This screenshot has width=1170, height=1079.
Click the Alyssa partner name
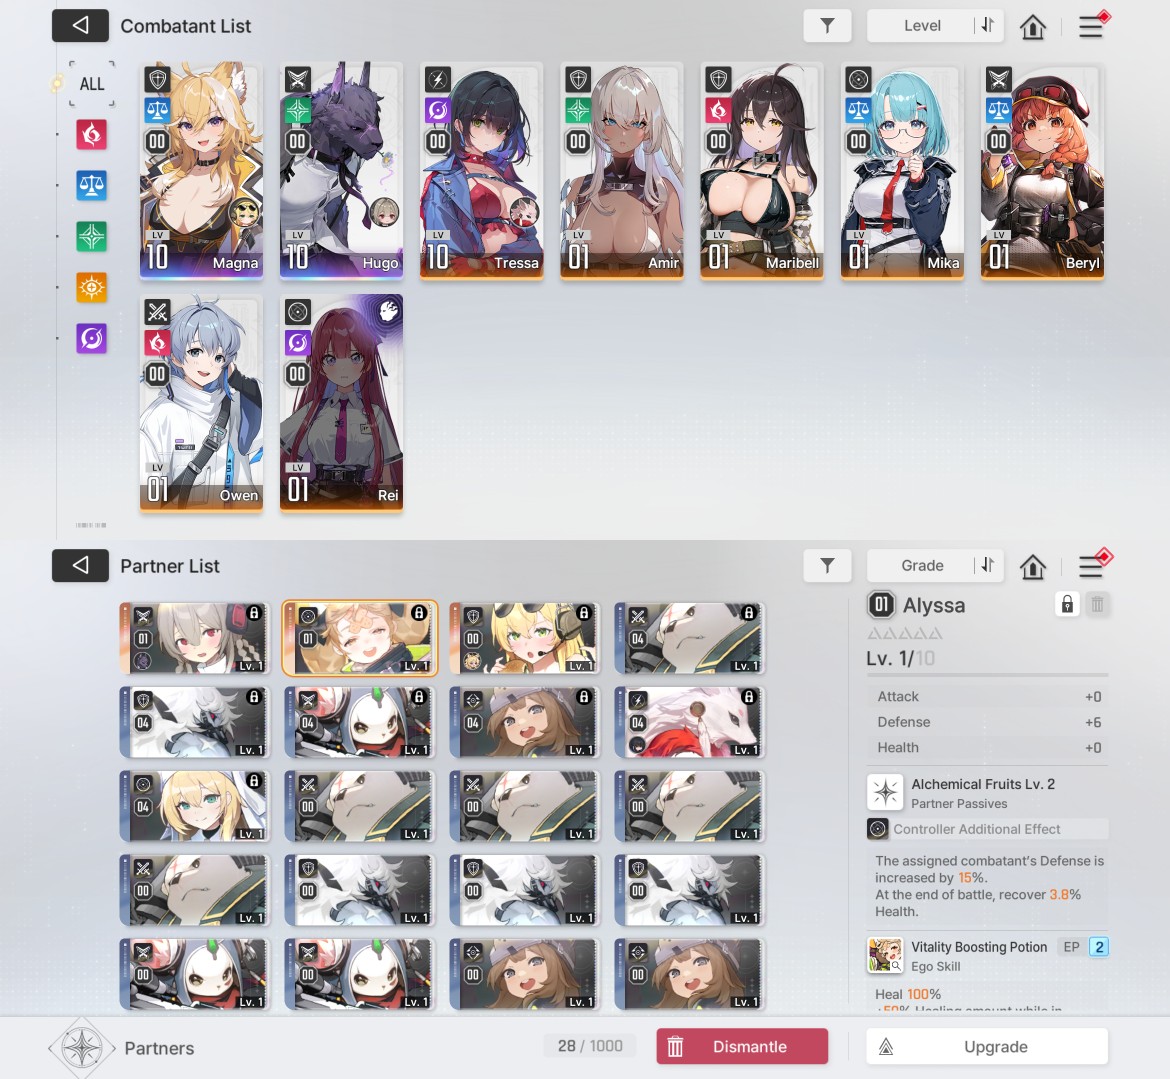tap(933, 605)
